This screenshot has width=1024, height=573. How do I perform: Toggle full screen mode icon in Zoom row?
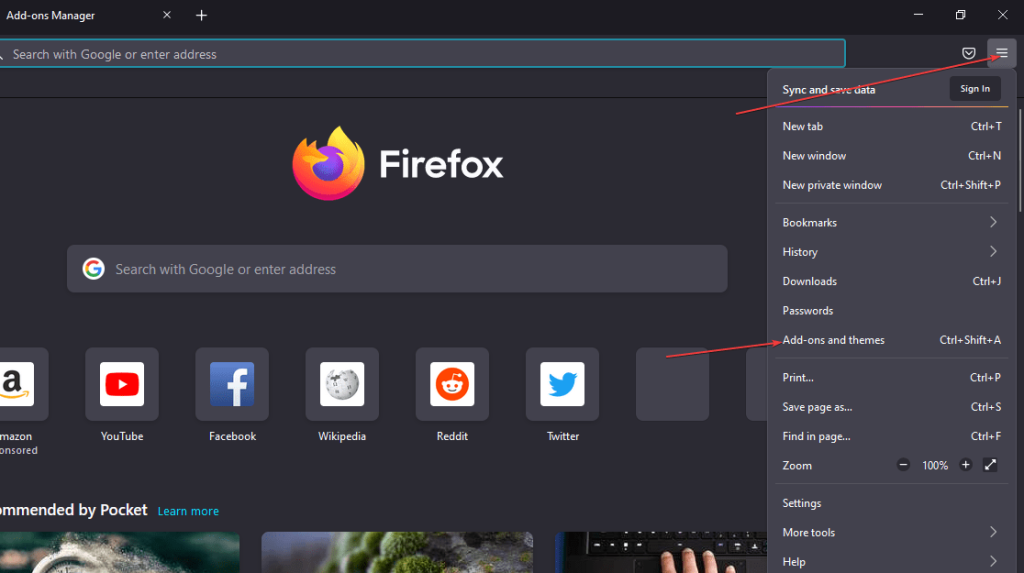[990, 465]
